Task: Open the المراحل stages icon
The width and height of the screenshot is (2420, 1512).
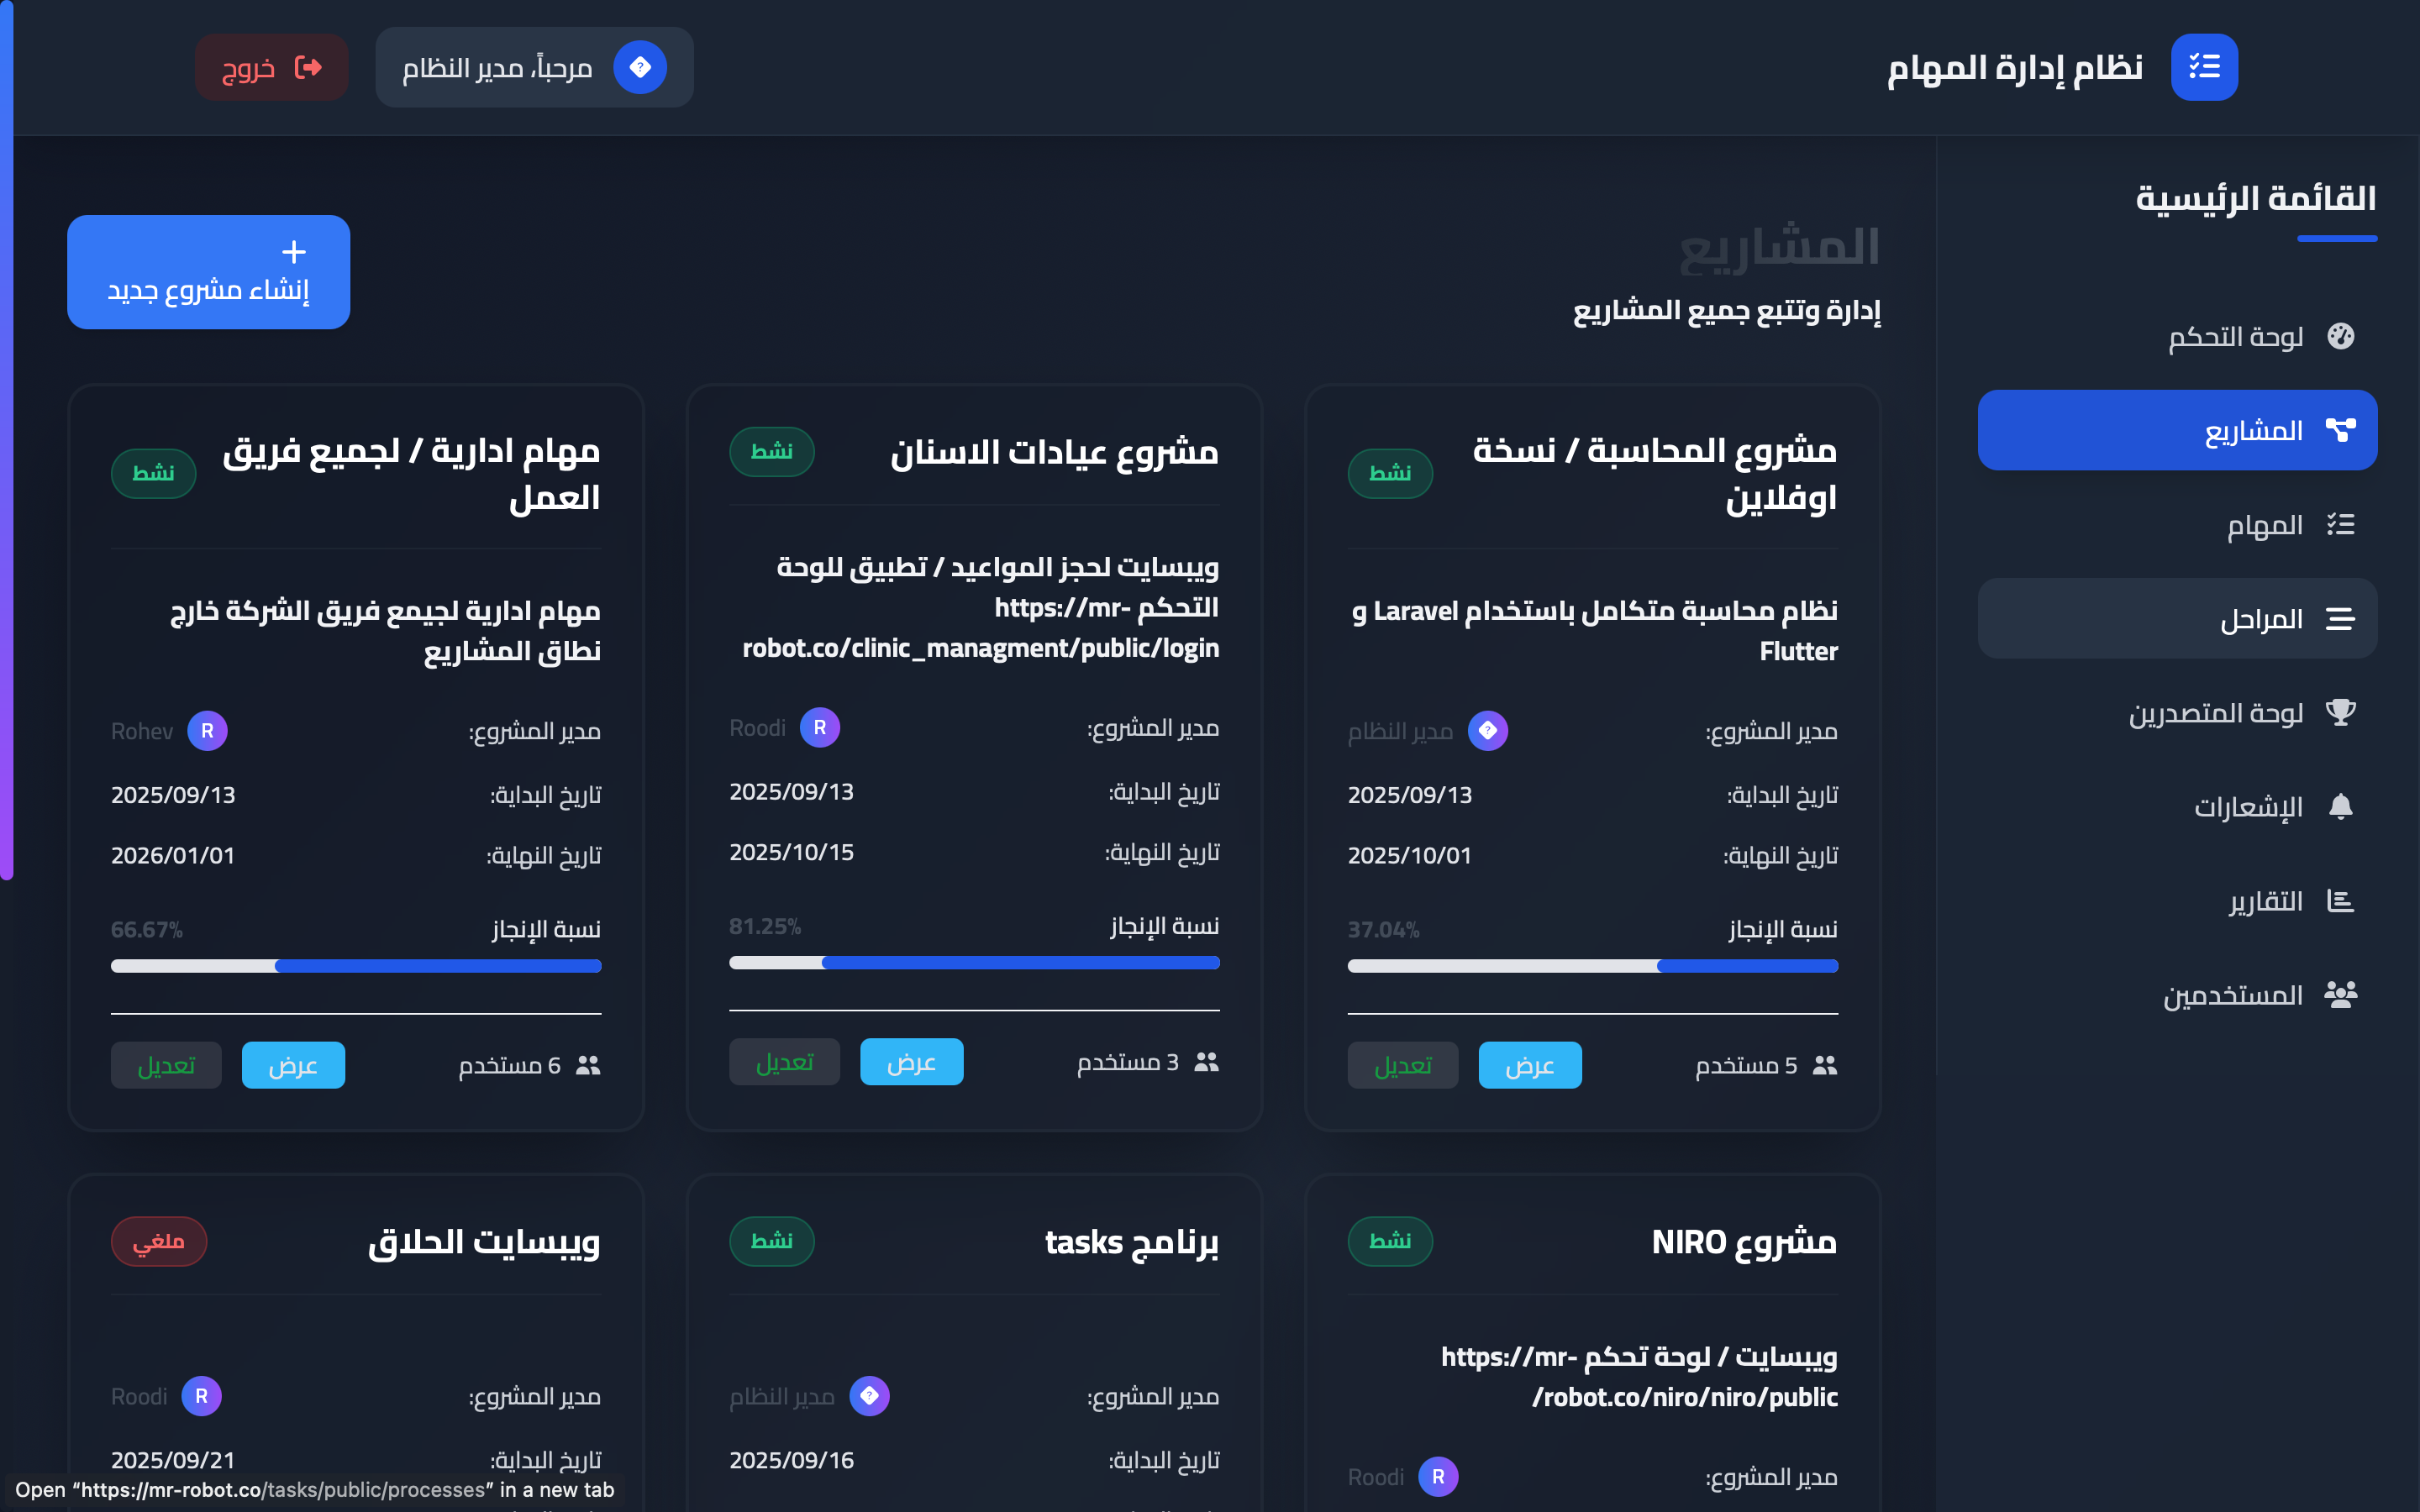Action: tap(2340, 618)
